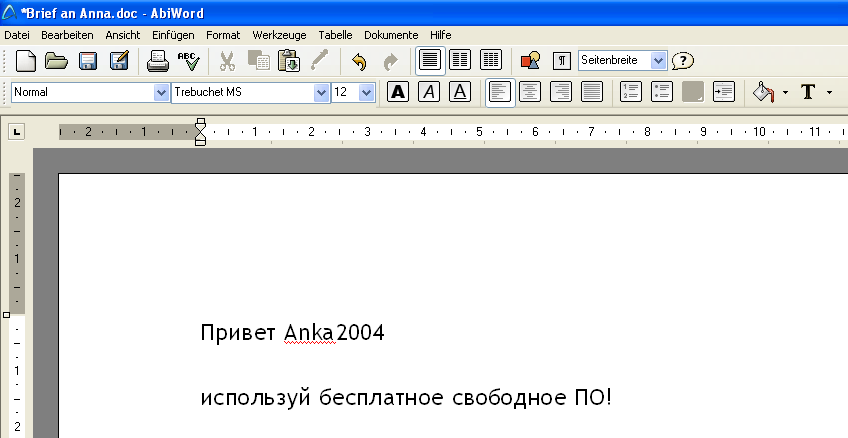Screen dimensions: 848x438
Task: Click the indent hourglass marker on the ruler
Action: point(201,131)
